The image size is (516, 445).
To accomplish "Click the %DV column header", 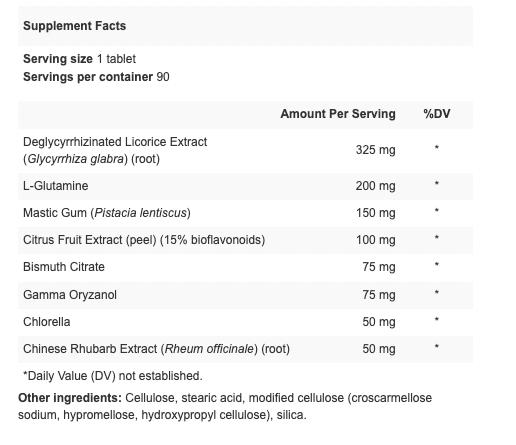I will [437, 114].
